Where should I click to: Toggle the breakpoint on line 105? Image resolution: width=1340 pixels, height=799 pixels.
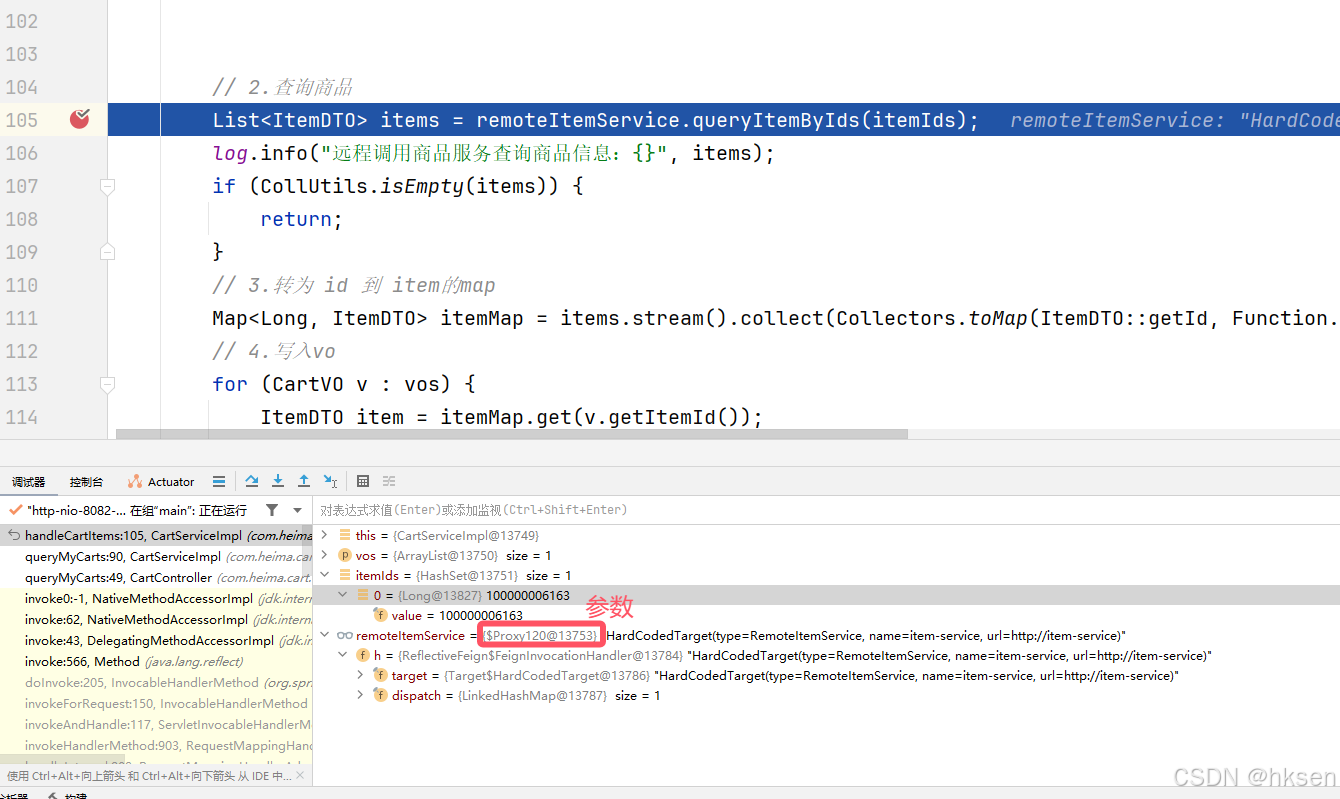78,119
